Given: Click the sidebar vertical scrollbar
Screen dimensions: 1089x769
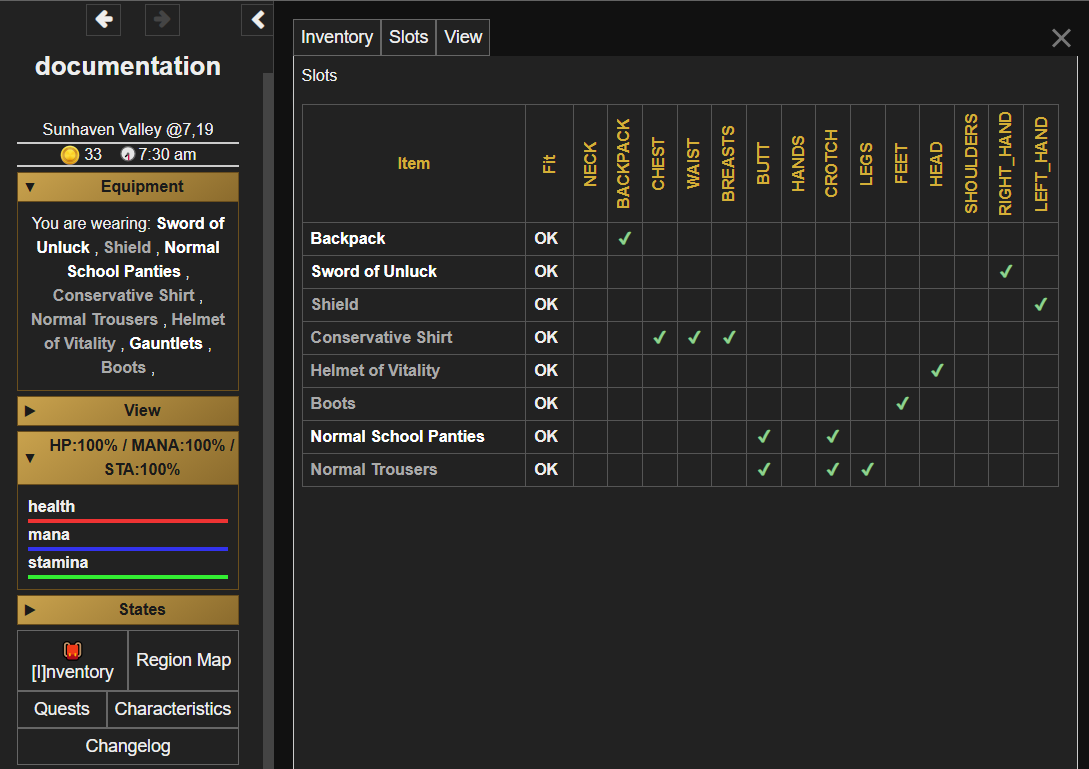Looking at the screenshot, I should point(268,420).
